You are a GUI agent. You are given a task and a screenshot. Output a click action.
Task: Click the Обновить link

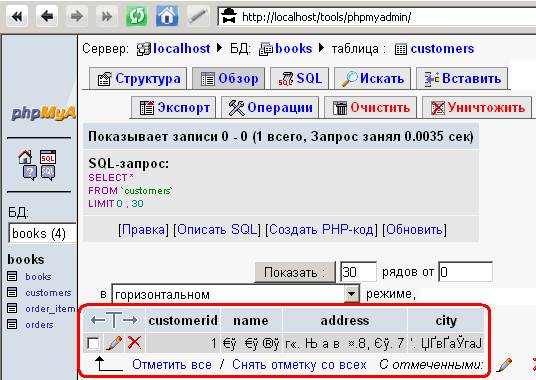tap(414, 229)
